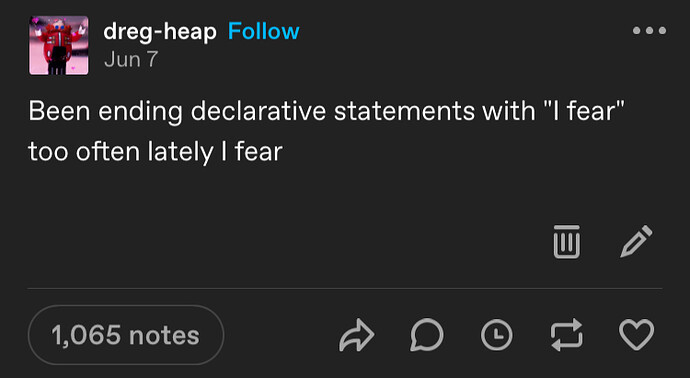Reblog the post with the arrows icon
This screenshot has width=690, height=378.
point(567,335)
